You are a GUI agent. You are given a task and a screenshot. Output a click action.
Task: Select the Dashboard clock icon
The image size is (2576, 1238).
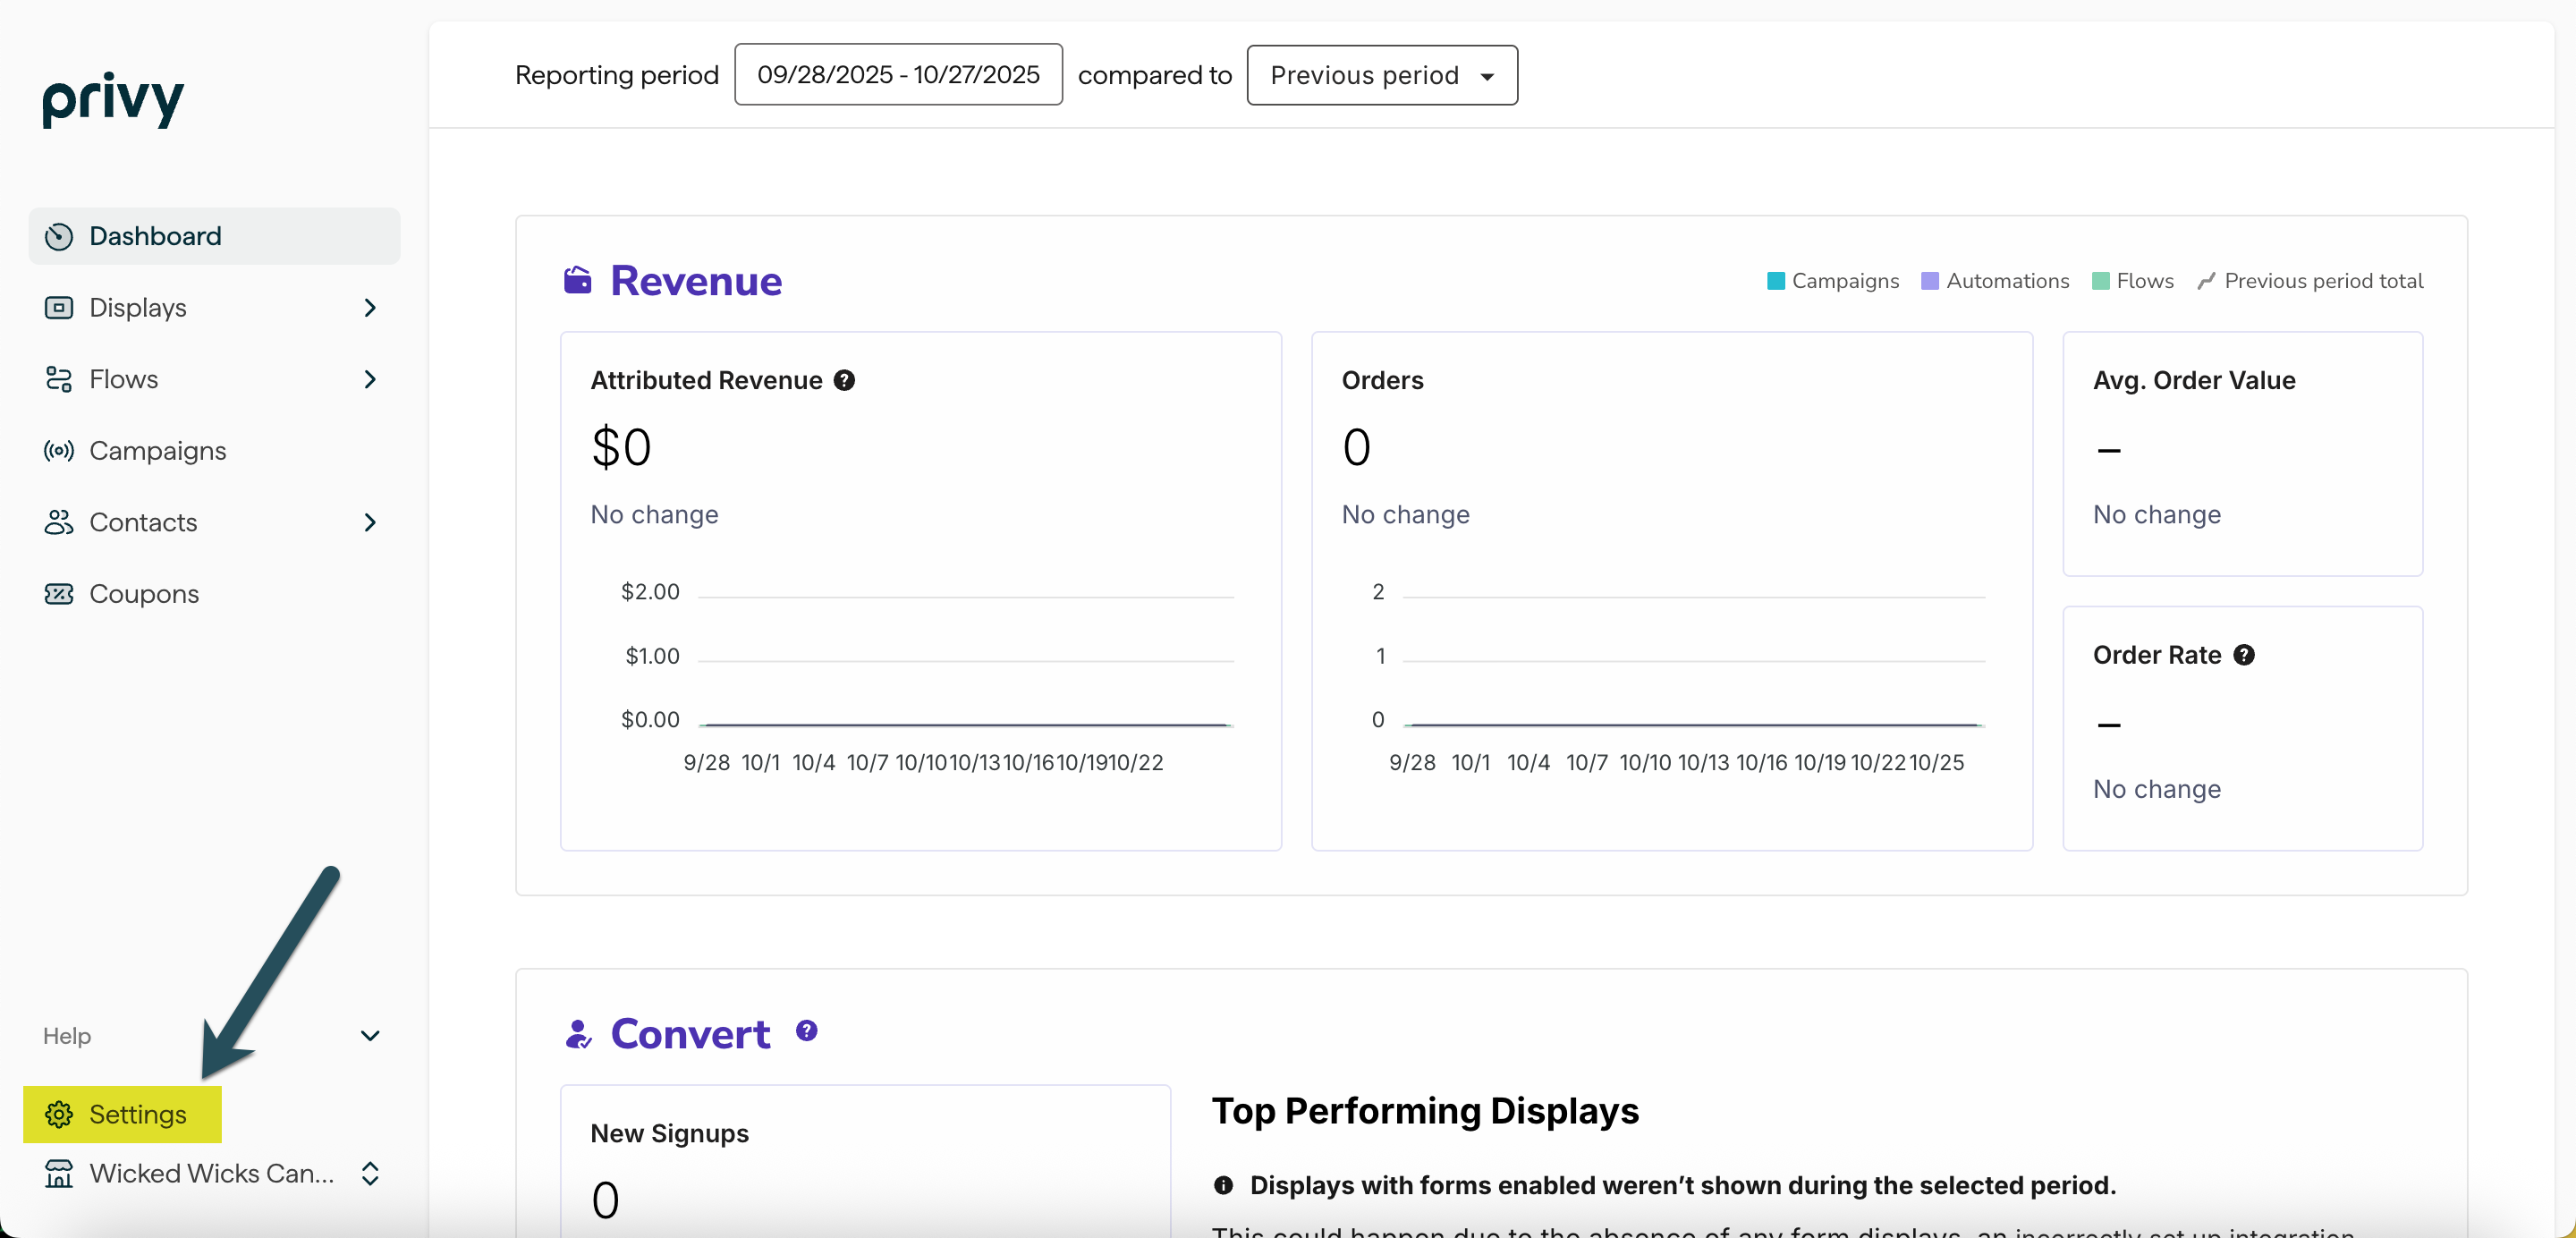pos(58,236)
